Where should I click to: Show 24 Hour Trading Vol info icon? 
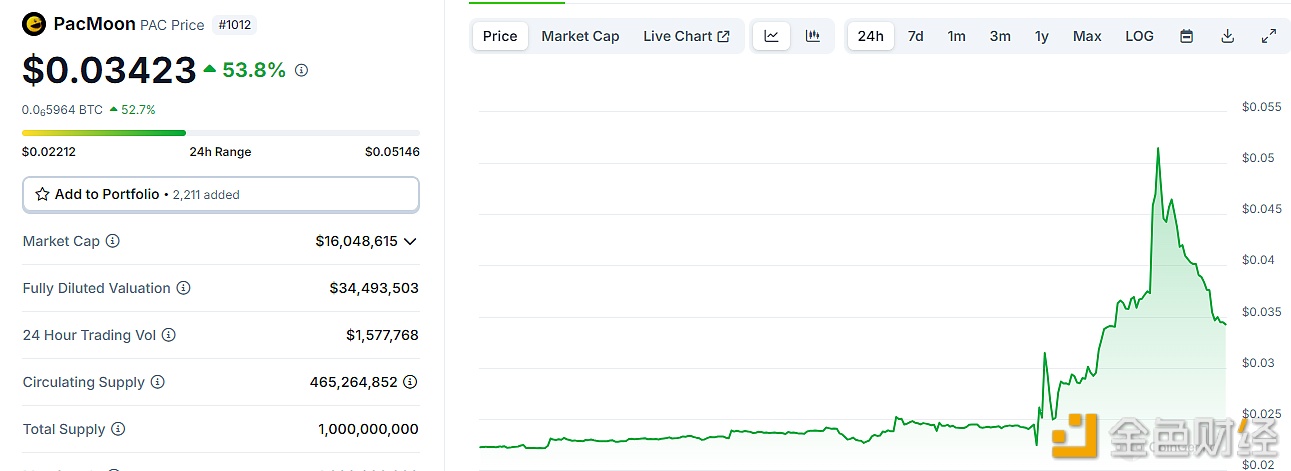pyautogui.click(x=169, y=335)
